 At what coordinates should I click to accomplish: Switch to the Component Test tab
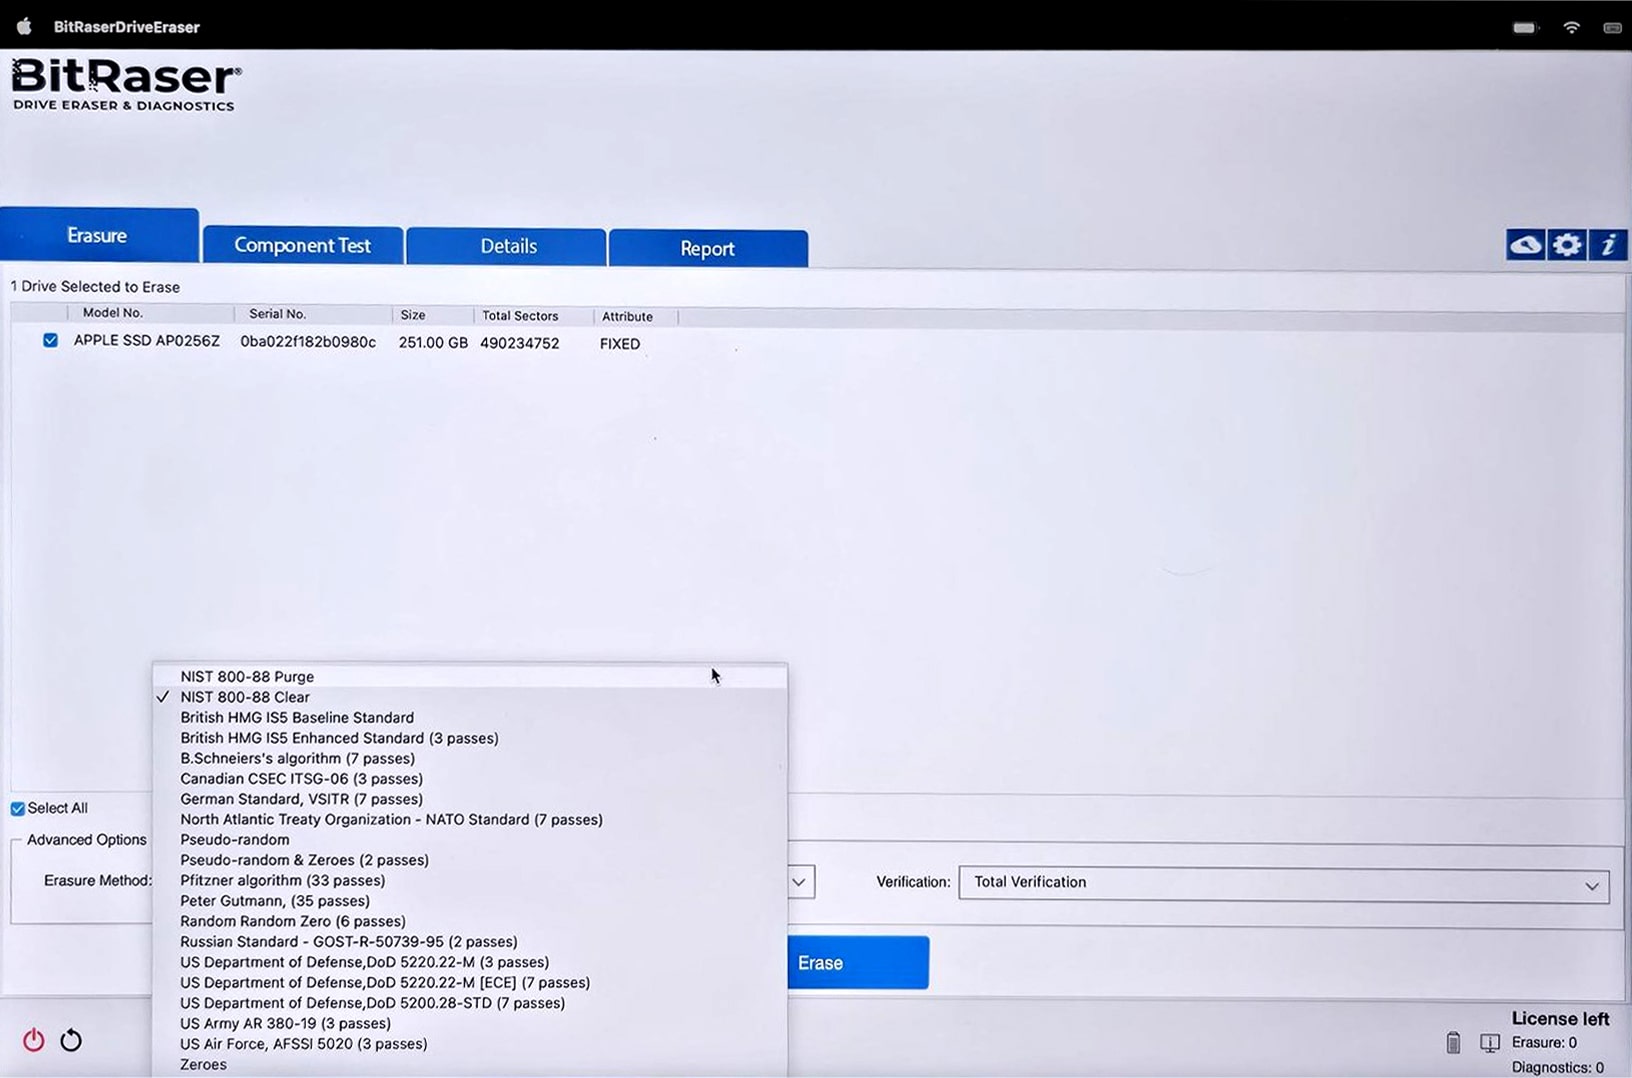303,245
